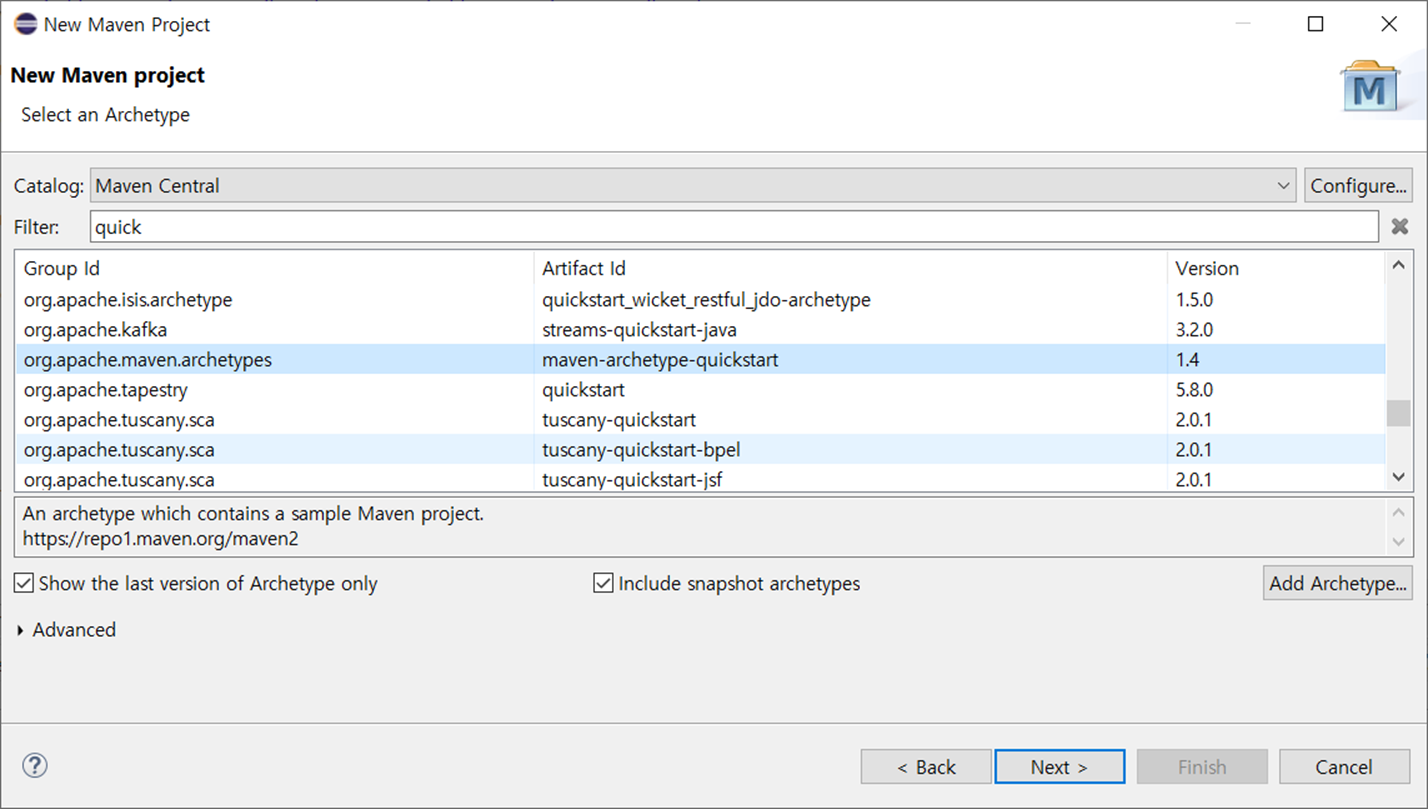Toggle Show the last version of Archetype only
The width and height of the screenshot is (1428, 809).
pyautogui.click(x=196, y=583)
